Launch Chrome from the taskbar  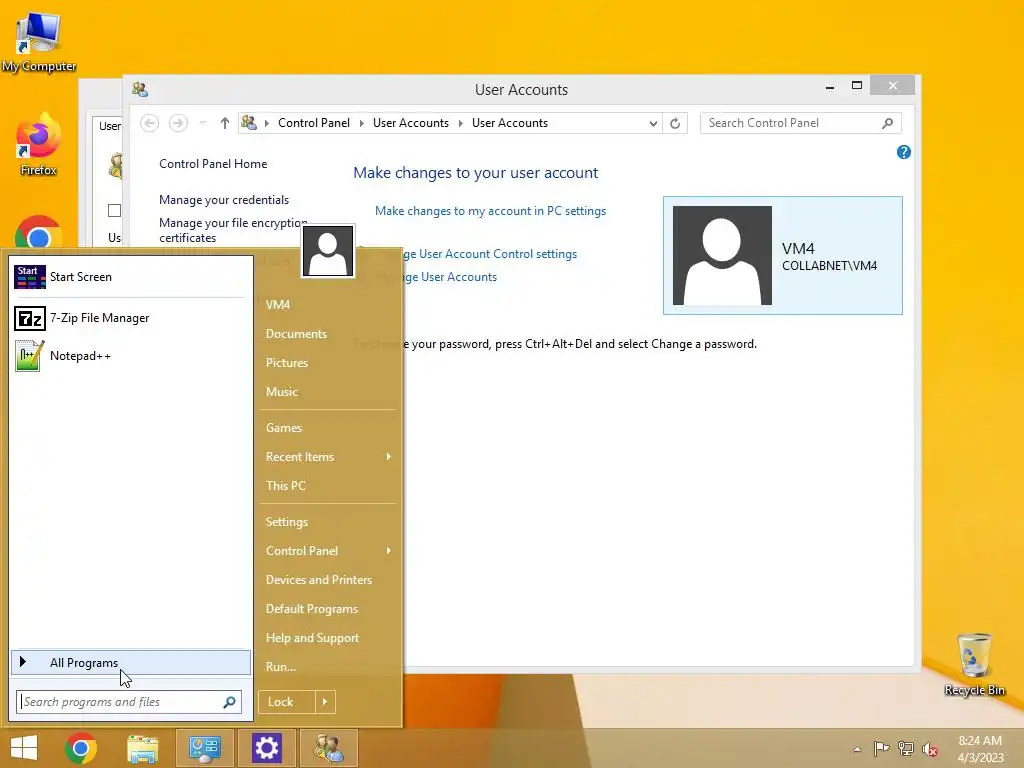(x=81, y=748)
